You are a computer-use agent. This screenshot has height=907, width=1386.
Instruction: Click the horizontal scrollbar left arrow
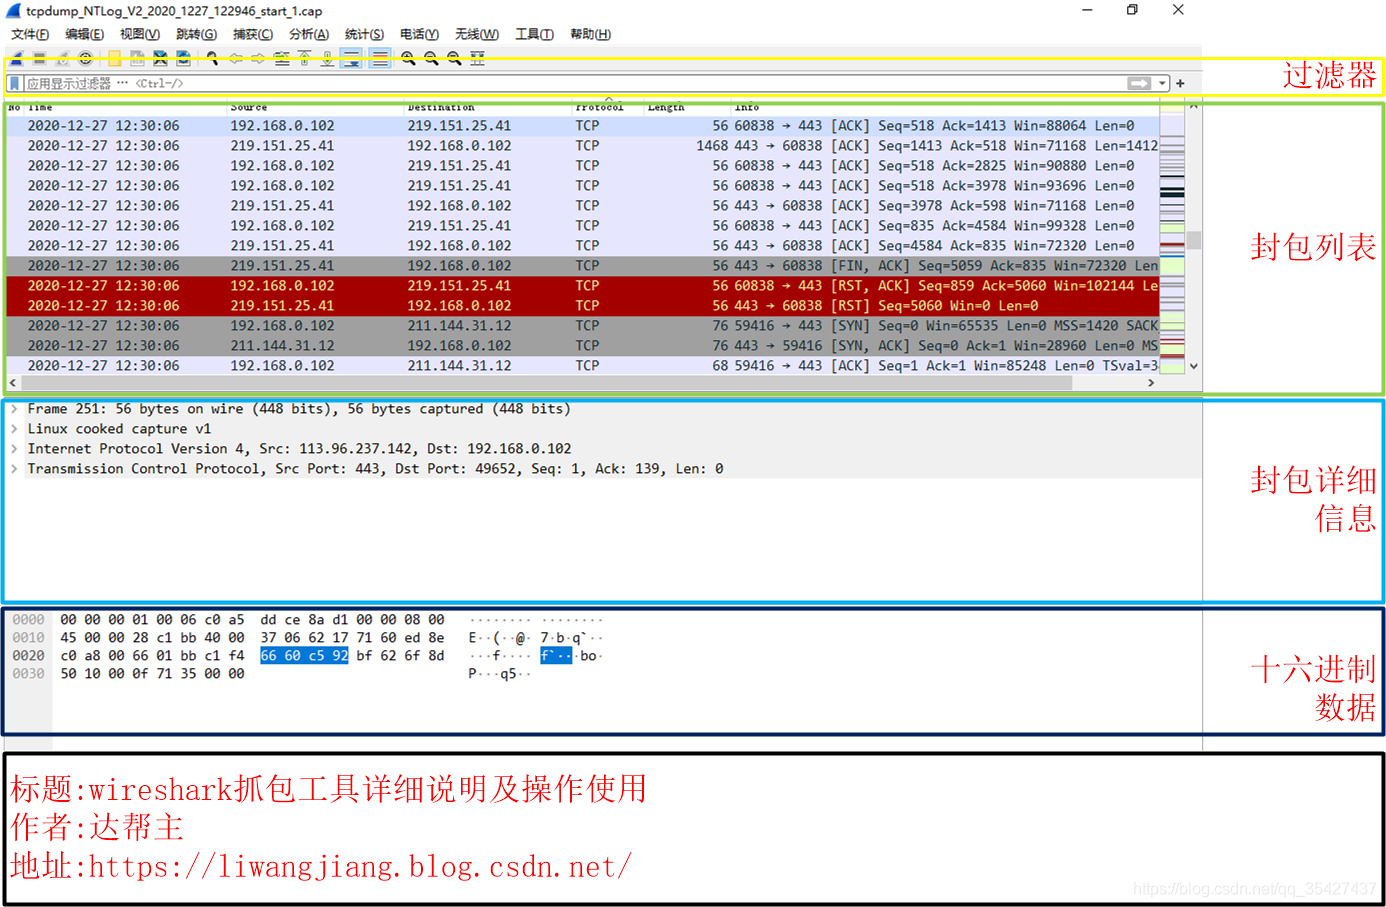[13, 383]
